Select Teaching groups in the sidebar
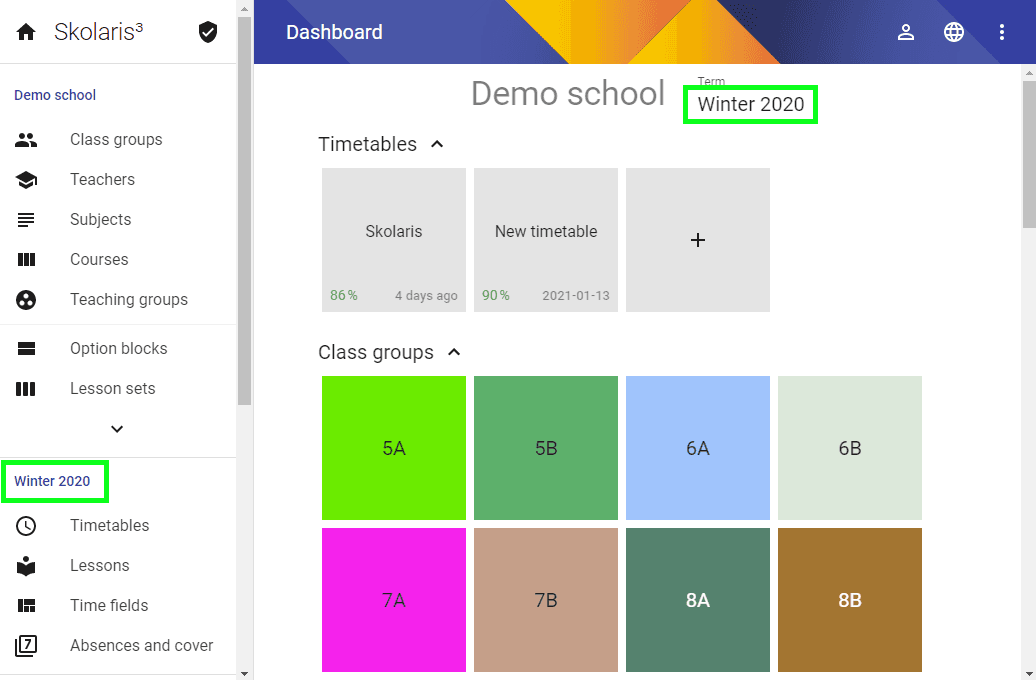Viewport: 1036px width, 680px height. pos(129,299)
